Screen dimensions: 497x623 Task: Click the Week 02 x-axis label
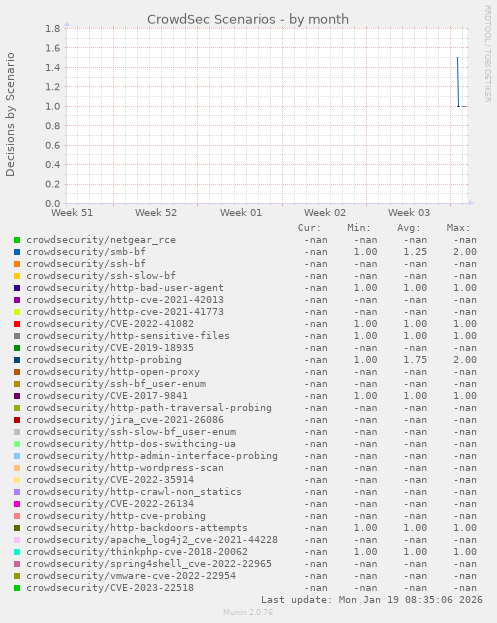325,213
